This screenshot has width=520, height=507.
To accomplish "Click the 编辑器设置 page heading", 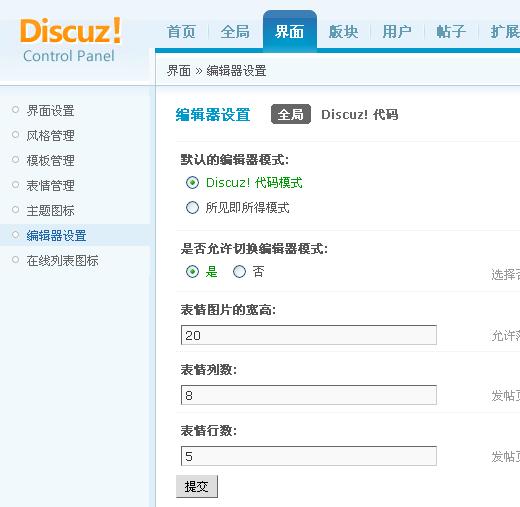I will coord(213,115).
